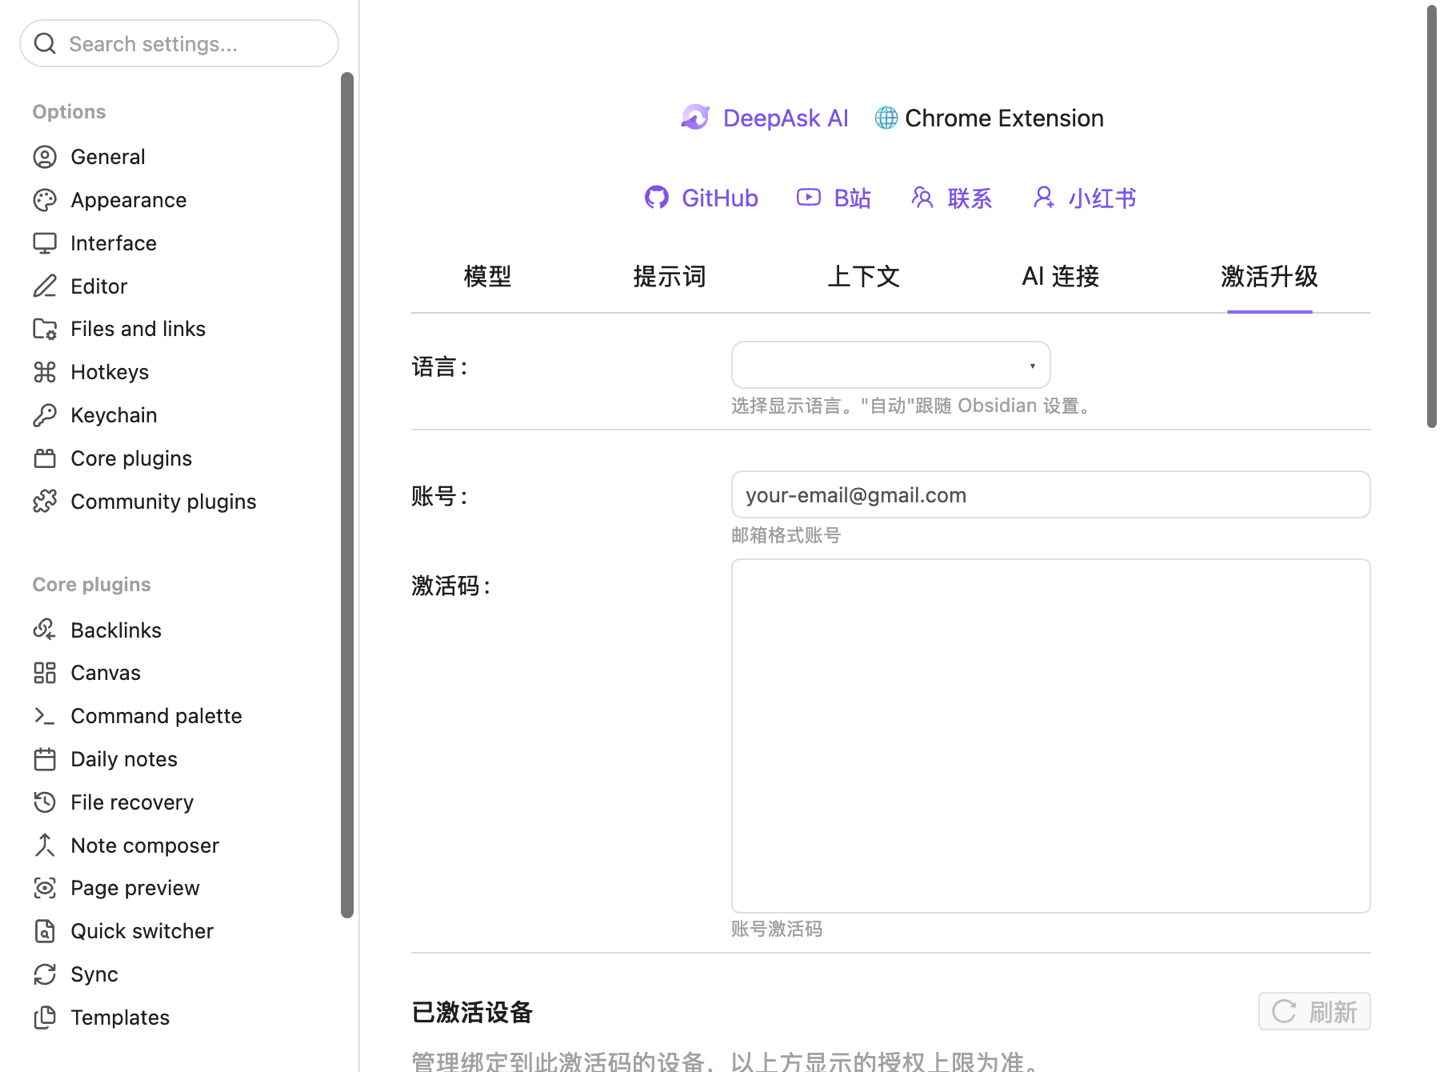Click the Canvas grid icon
The height and width of the screenshot is (1072, 1440).
45,673
